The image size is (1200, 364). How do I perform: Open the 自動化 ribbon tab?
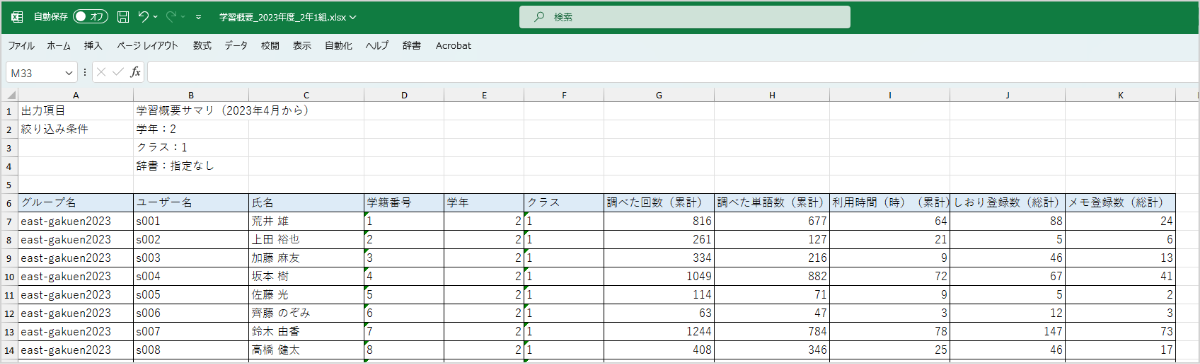tap(338, 46)
